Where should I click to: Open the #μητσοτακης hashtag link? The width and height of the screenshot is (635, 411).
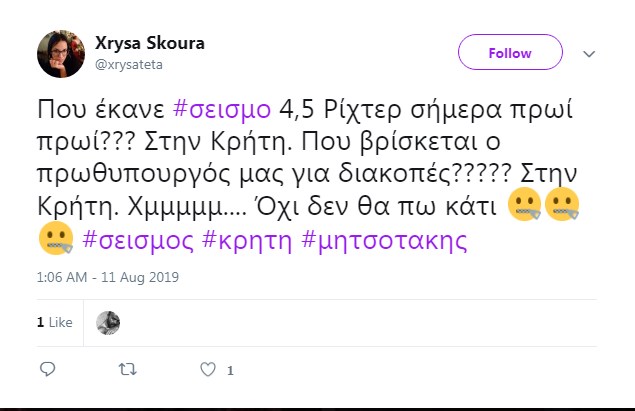tap(384, 241)
